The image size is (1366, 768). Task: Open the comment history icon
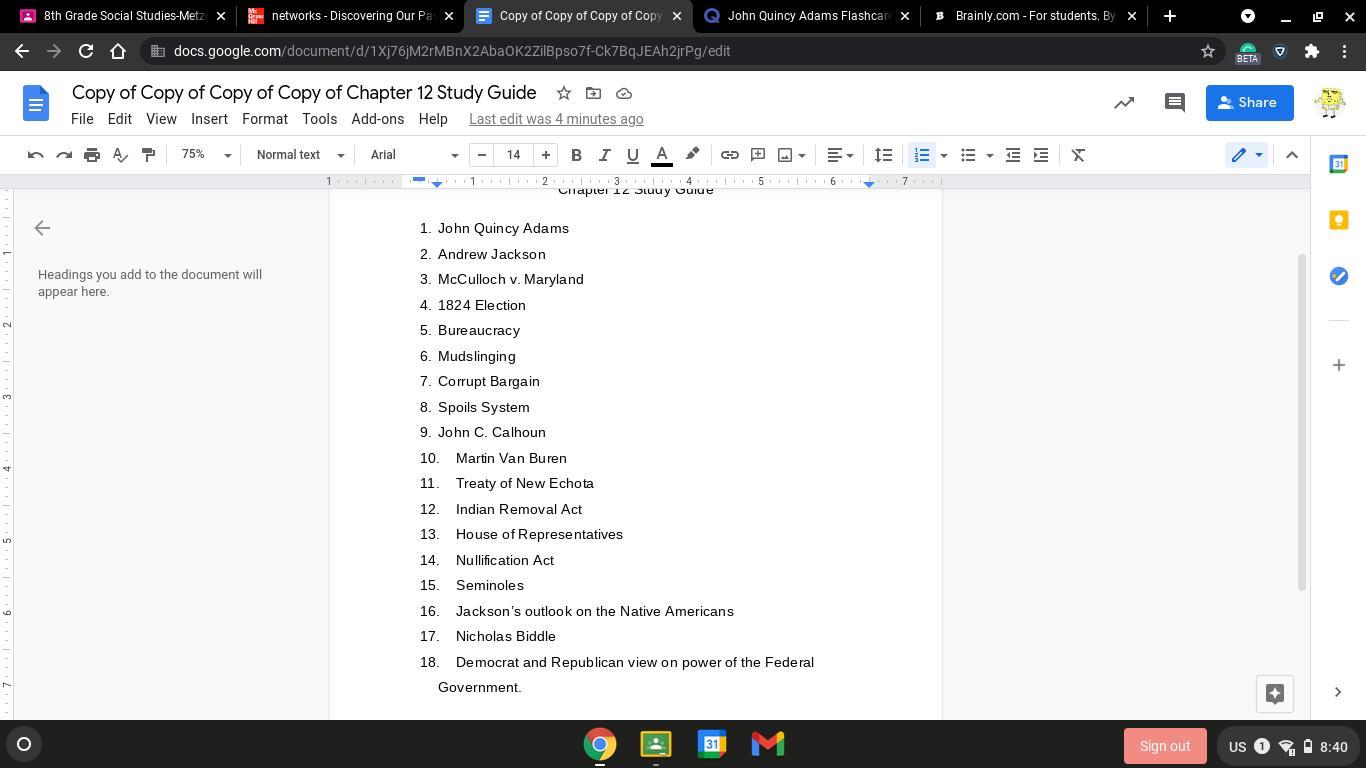(1174, 103)
